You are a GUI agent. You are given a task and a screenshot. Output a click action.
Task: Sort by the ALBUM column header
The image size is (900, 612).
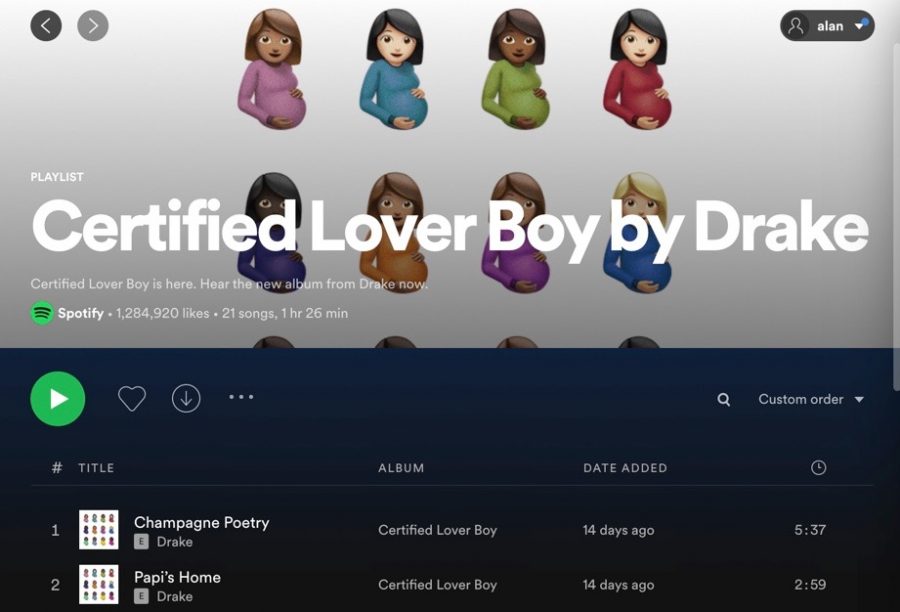tap(401, 468)
